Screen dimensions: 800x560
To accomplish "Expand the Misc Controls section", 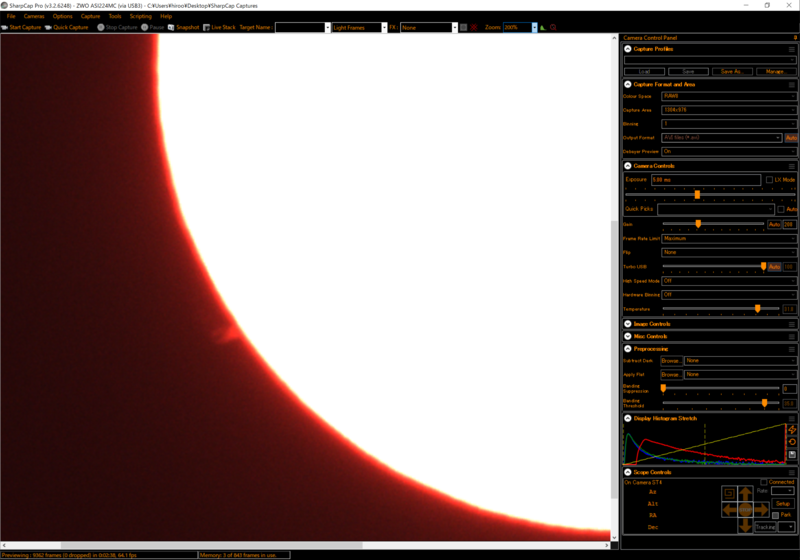I will (x=628, y=337).
